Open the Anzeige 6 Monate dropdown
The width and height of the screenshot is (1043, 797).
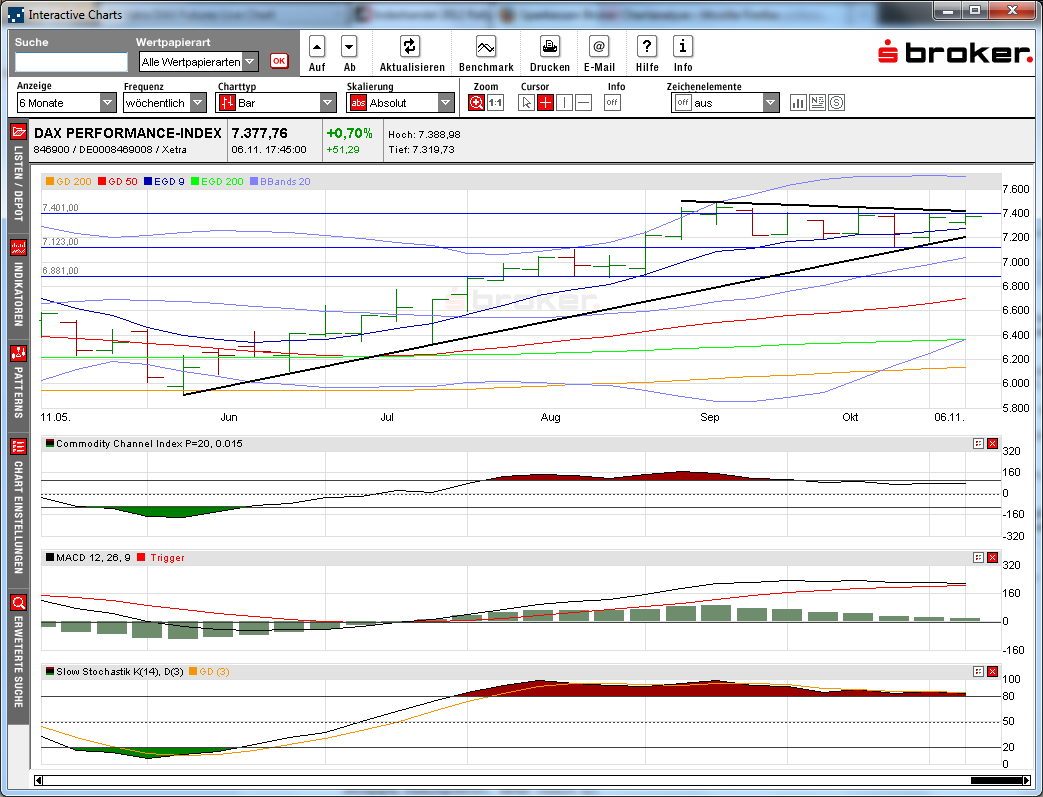coord(105,102)
